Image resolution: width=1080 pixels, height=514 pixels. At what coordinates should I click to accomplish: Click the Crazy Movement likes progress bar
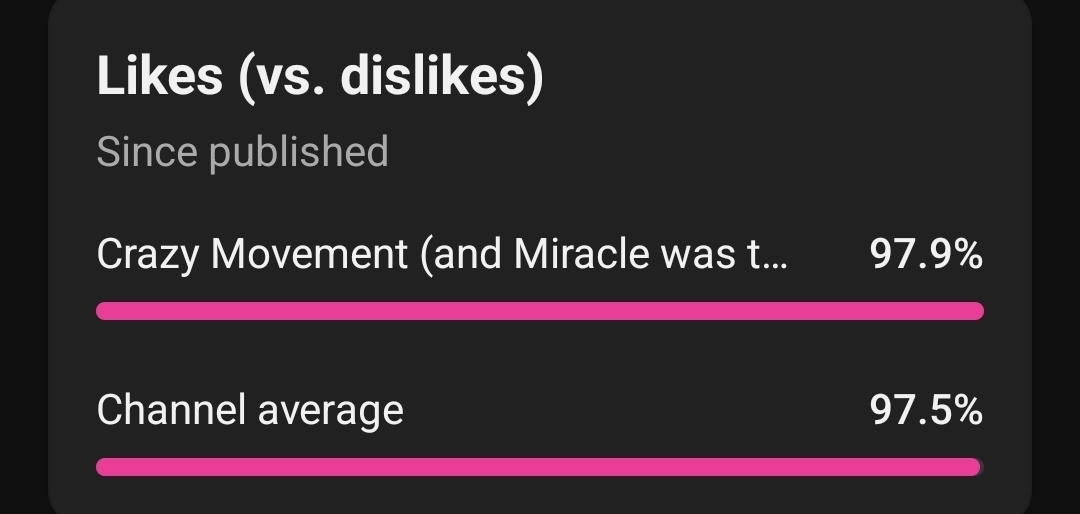(540, 311)
